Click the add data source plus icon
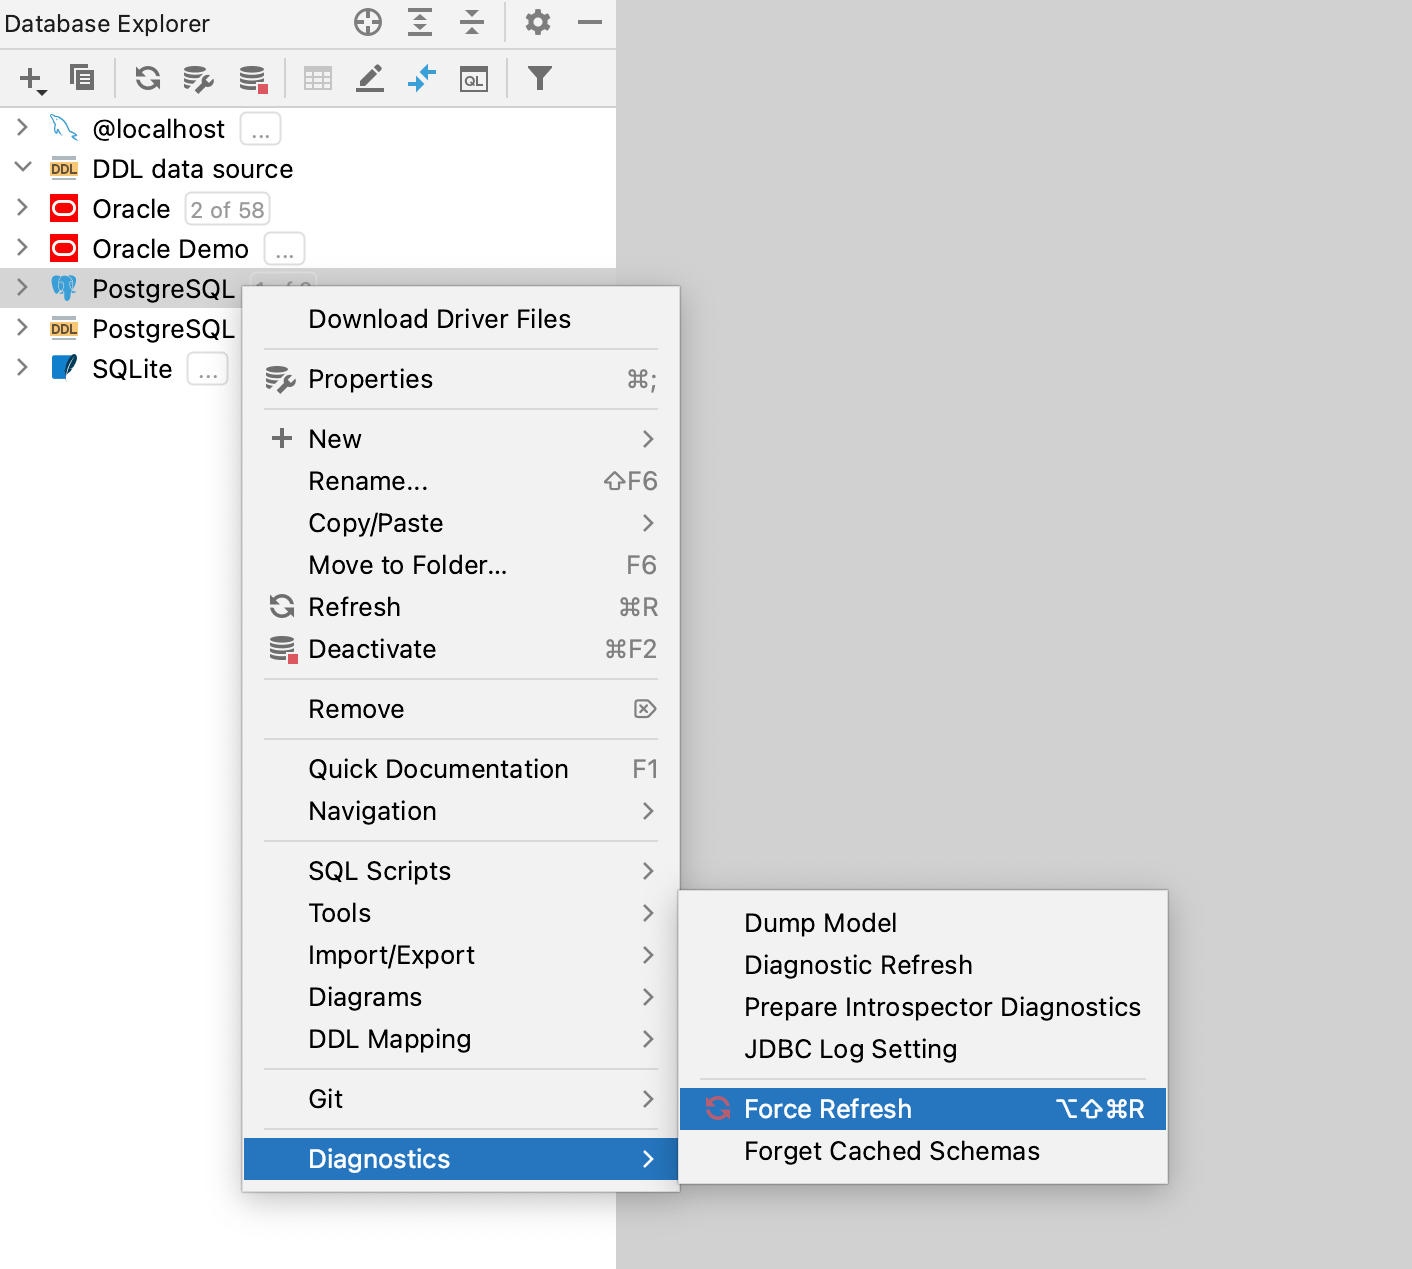1412x1269 pixels. 30,77
